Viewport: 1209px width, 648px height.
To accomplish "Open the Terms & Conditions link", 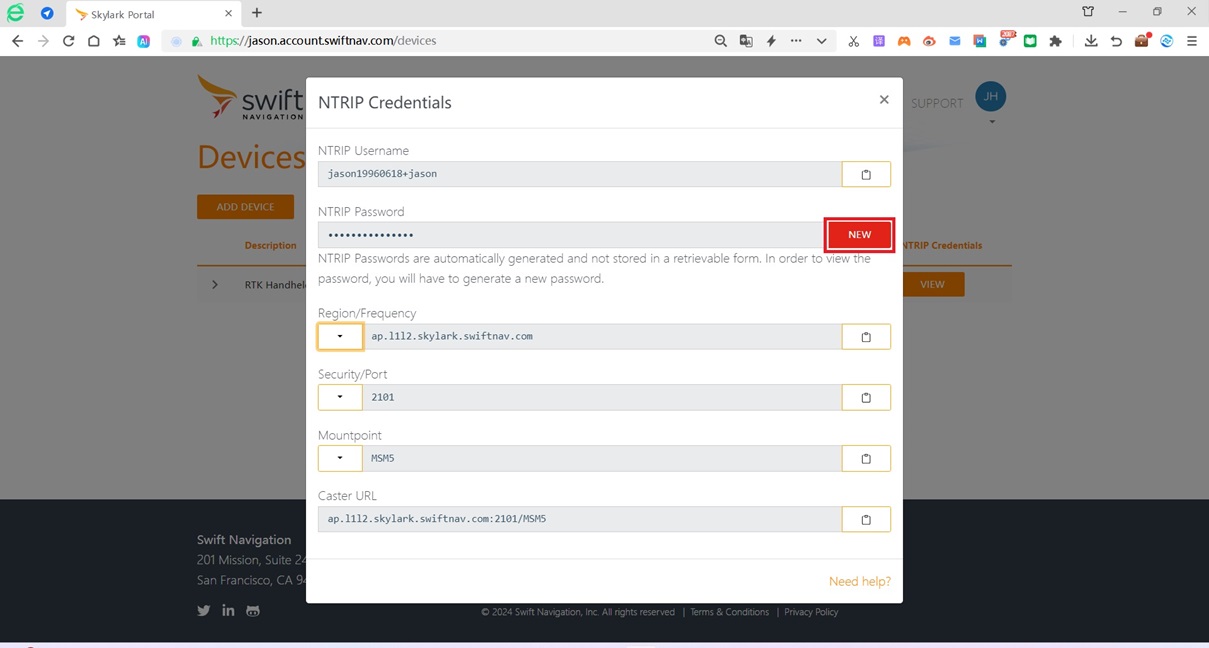I will 729,612.
